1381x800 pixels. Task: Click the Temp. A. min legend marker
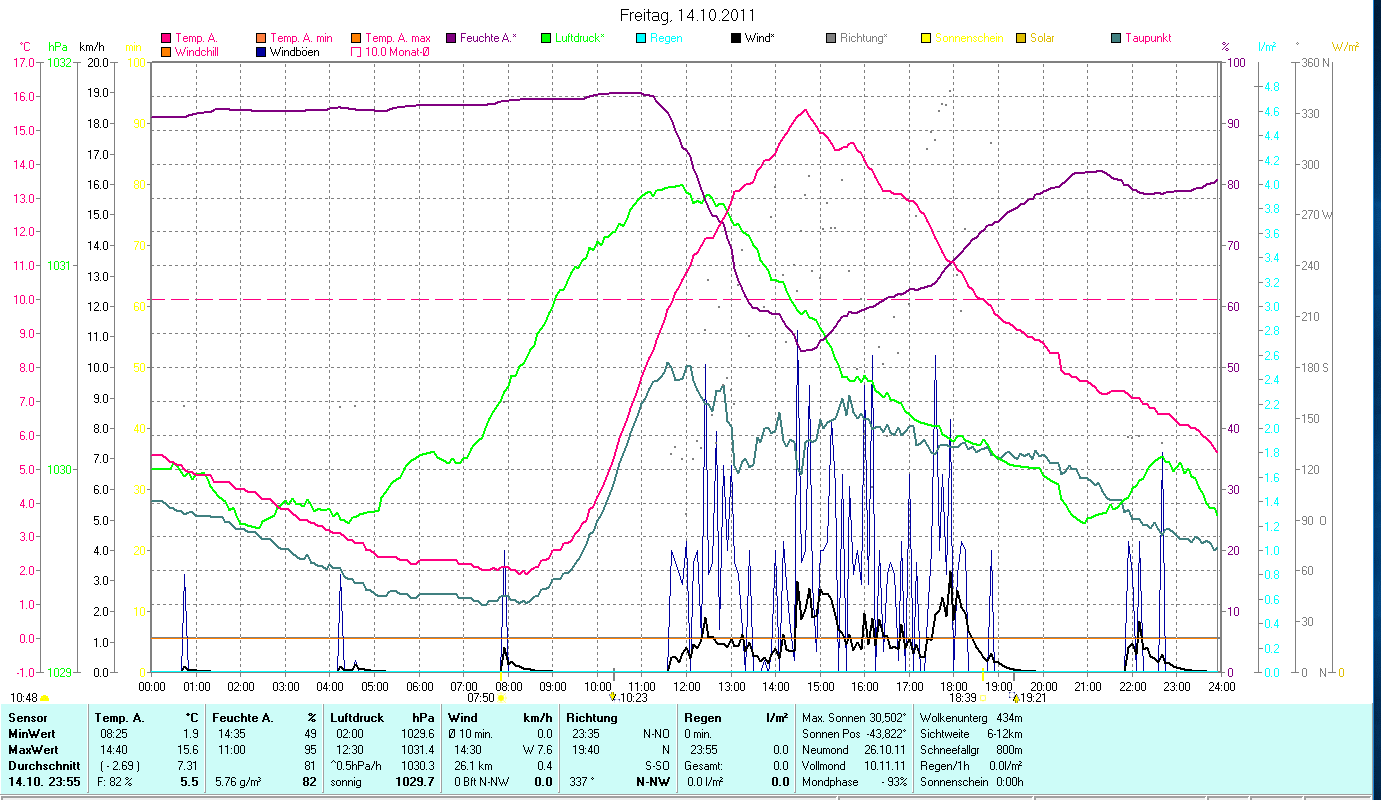point(261,38)
